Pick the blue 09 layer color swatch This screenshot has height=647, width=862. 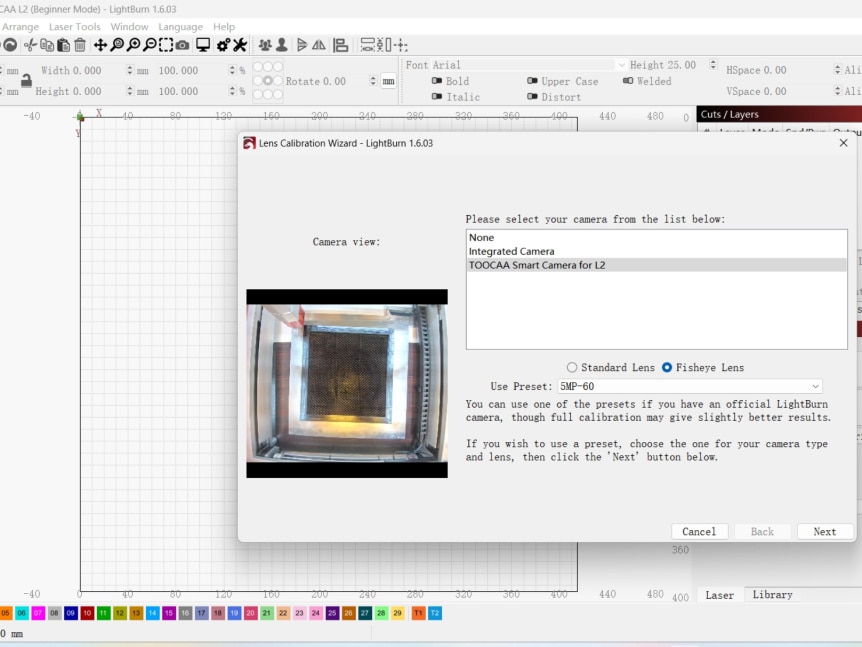pos(70,613)
